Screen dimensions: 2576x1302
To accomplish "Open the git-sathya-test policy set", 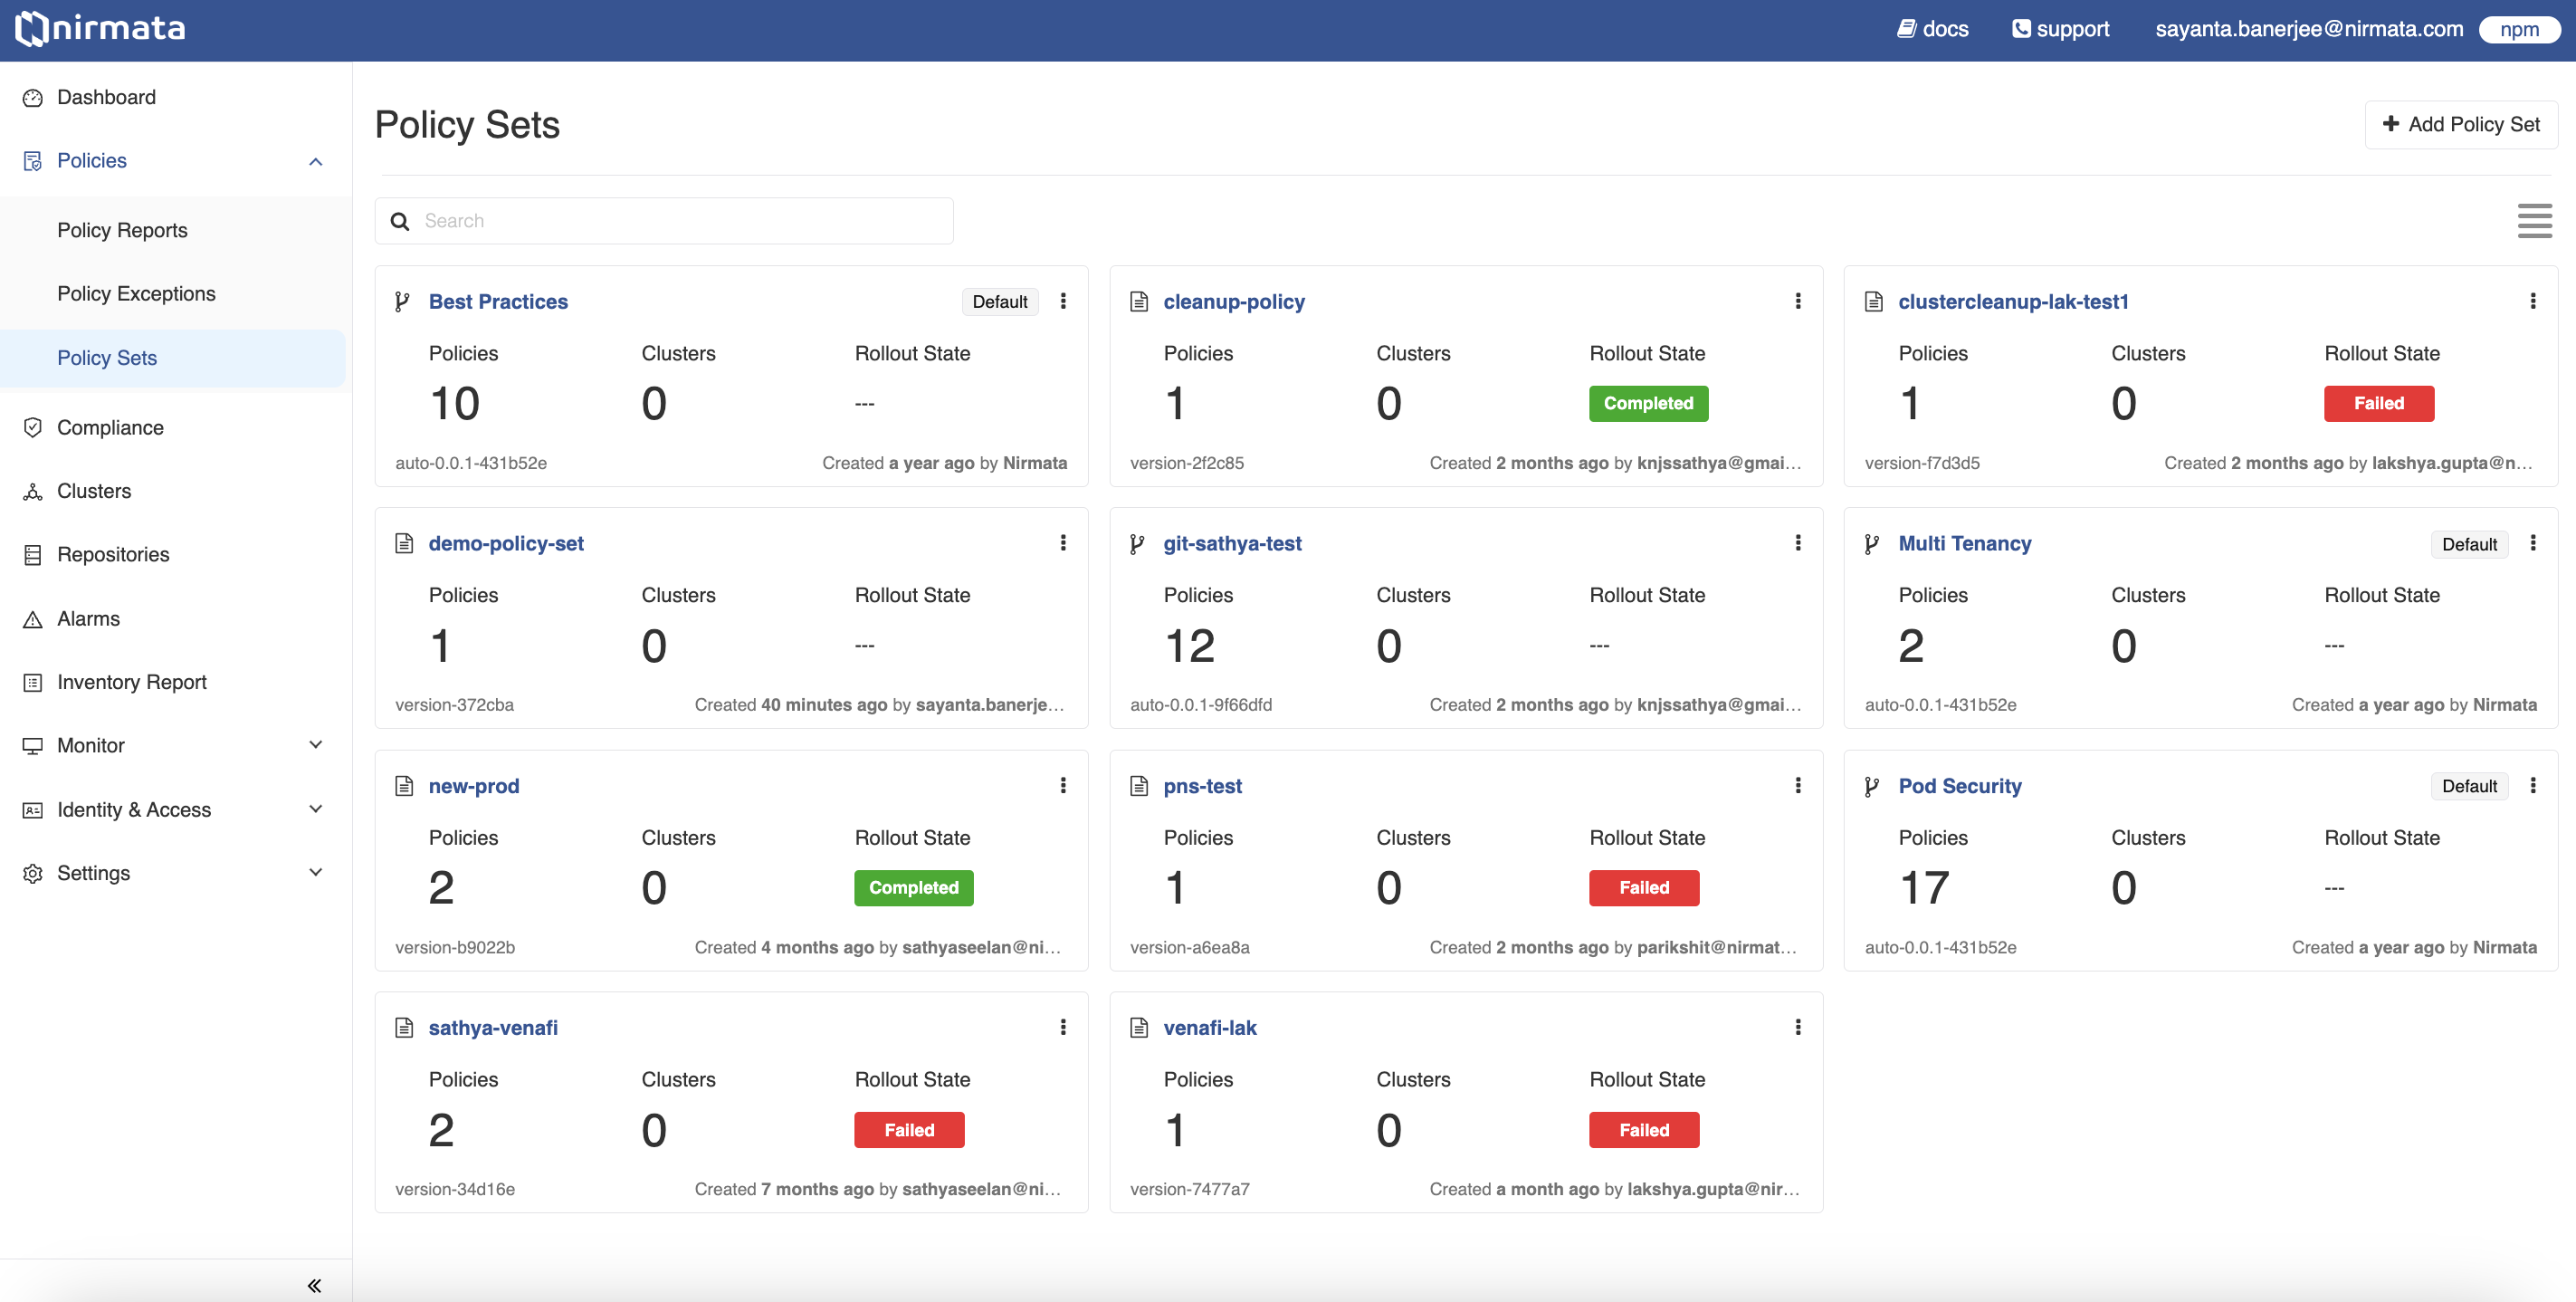I will (x=1232, y=544).
